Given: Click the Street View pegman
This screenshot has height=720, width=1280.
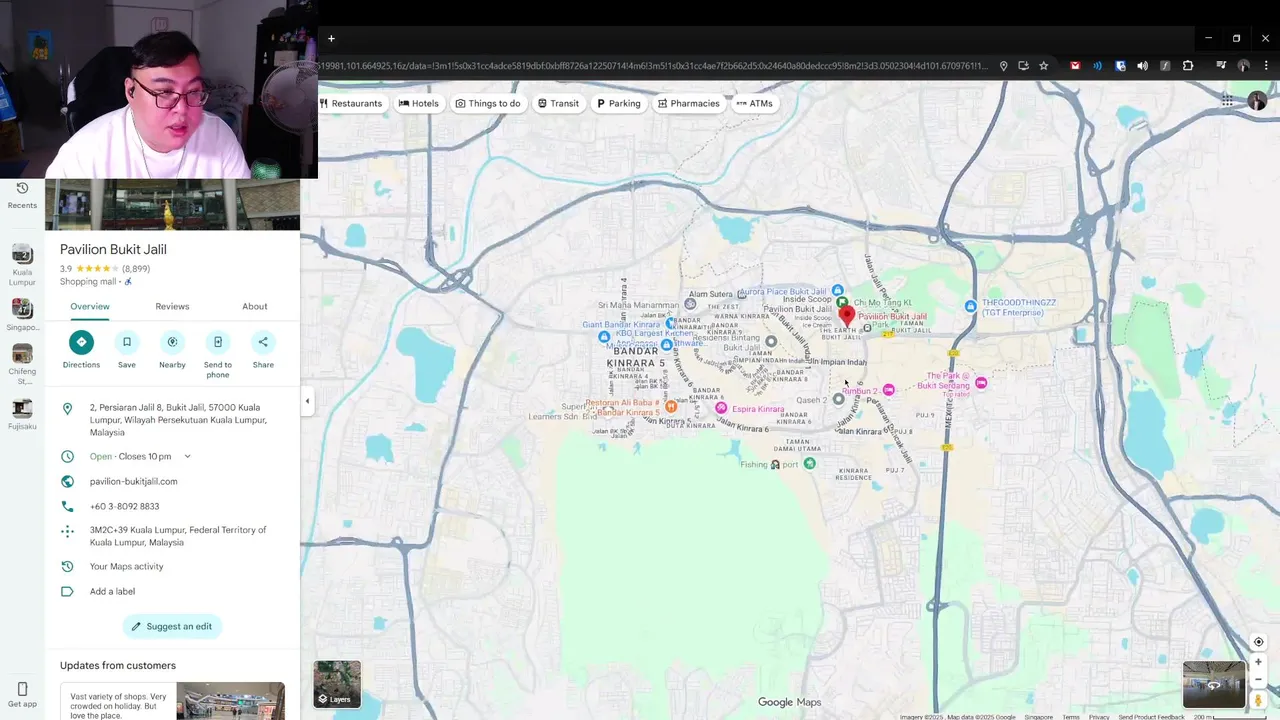Looking at the screenshot, I should 1258,700.
